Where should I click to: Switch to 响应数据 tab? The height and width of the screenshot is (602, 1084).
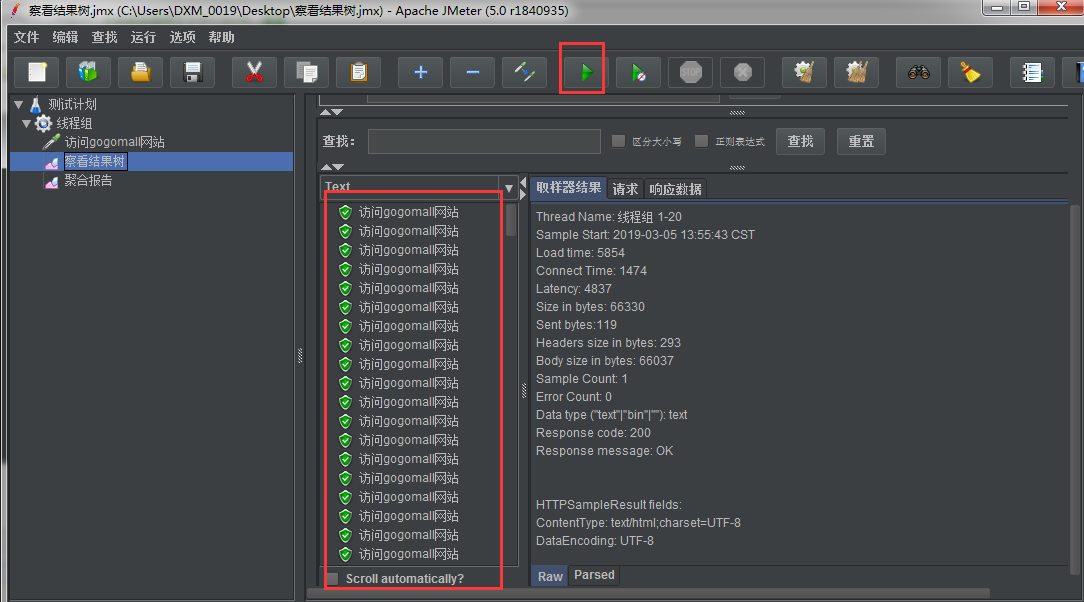click(675, 189)
